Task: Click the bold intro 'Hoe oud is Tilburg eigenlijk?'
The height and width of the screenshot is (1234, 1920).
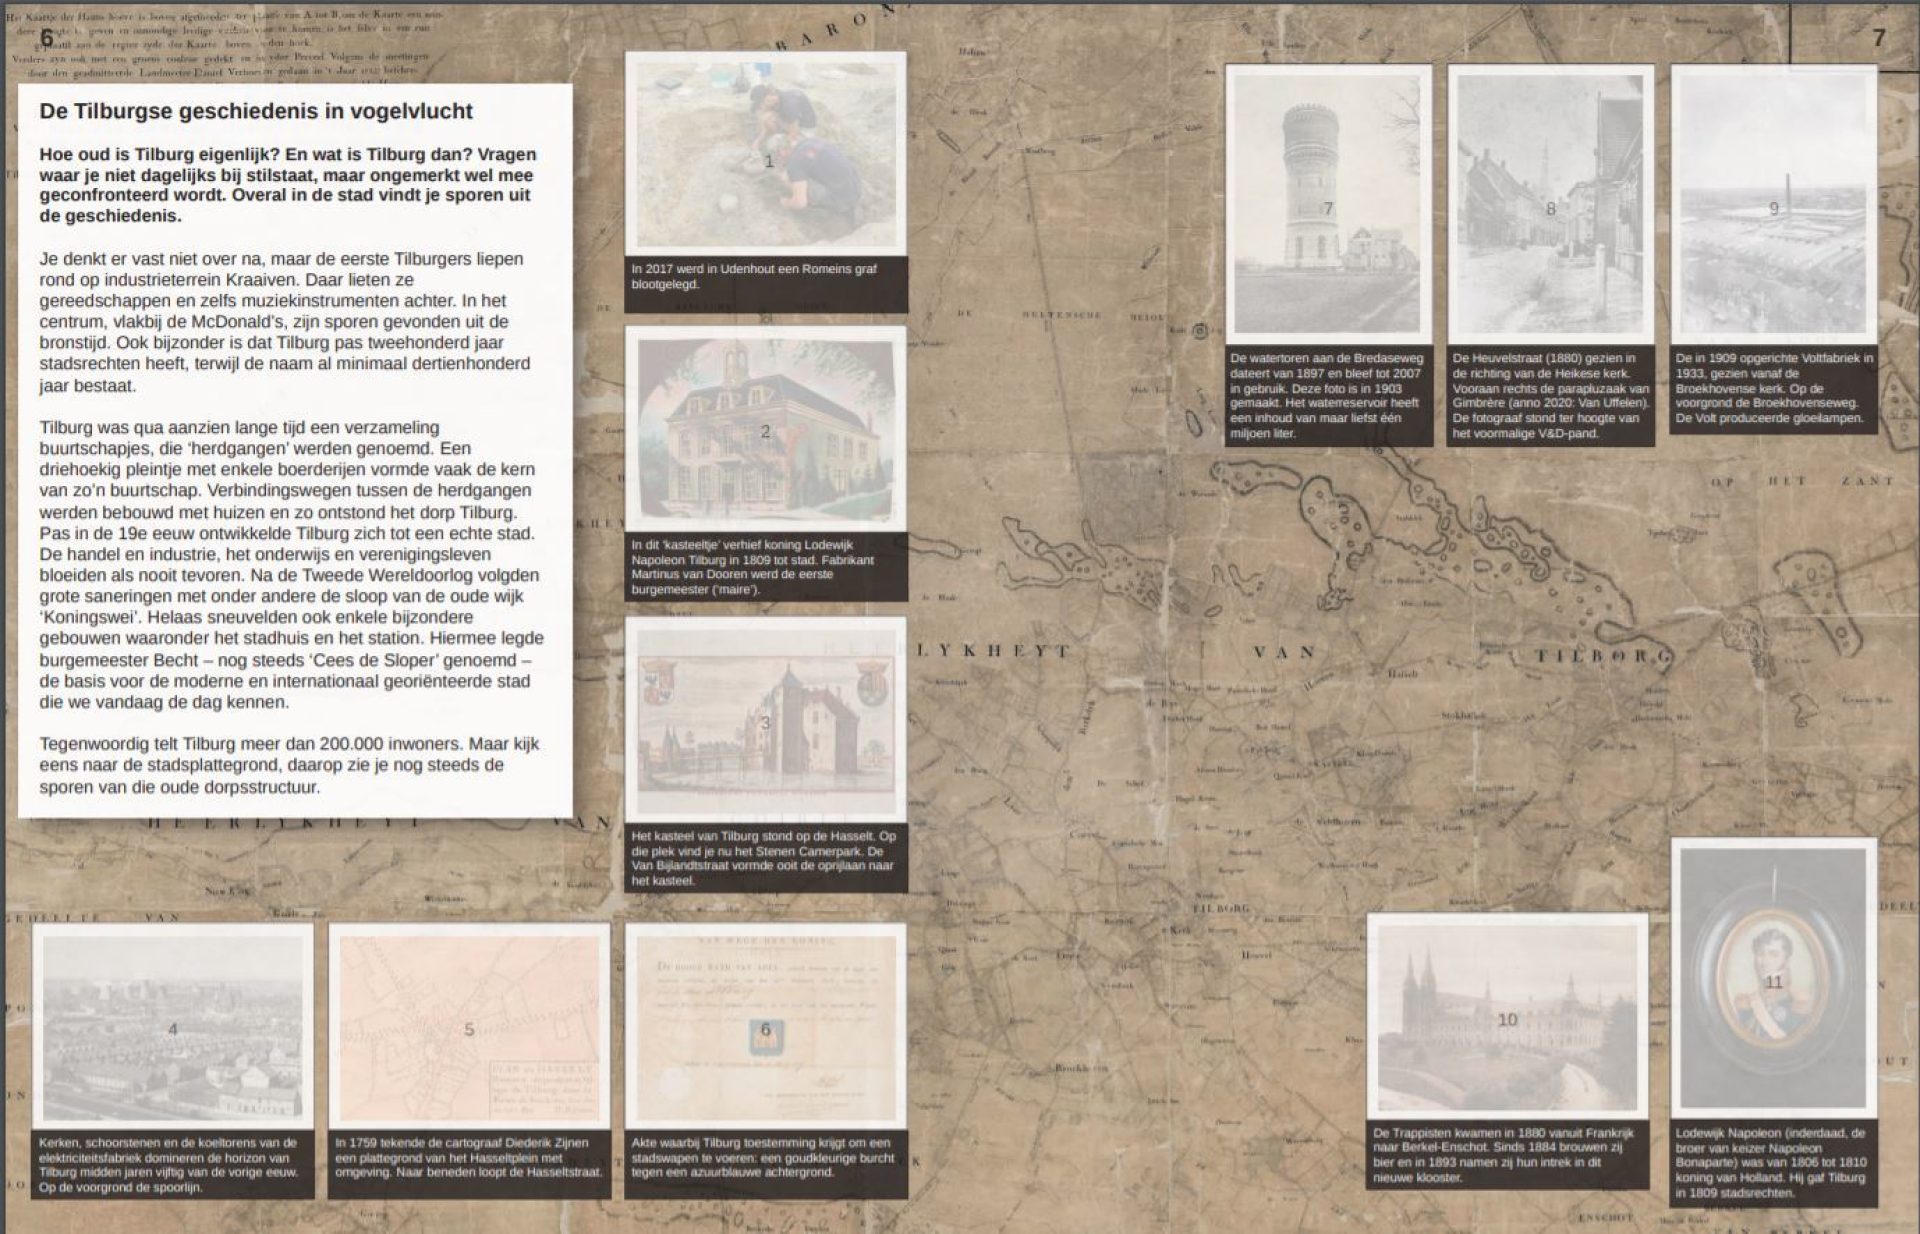Action: [288, 185]
